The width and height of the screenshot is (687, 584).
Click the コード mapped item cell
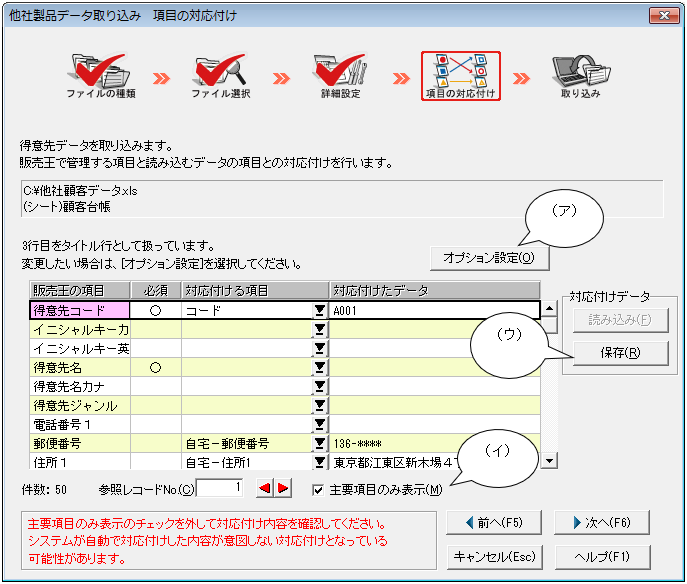(x=247, y=310)
